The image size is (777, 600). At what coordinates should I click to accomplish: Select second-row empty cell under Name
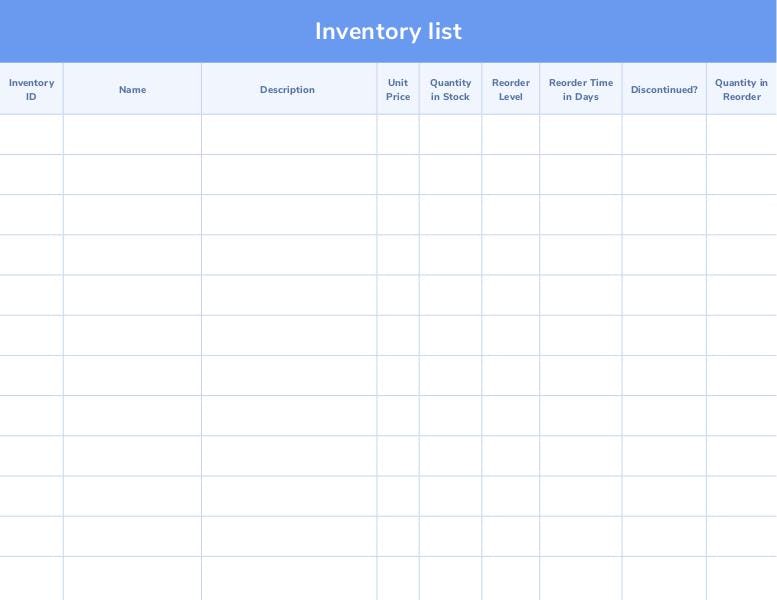132,175
